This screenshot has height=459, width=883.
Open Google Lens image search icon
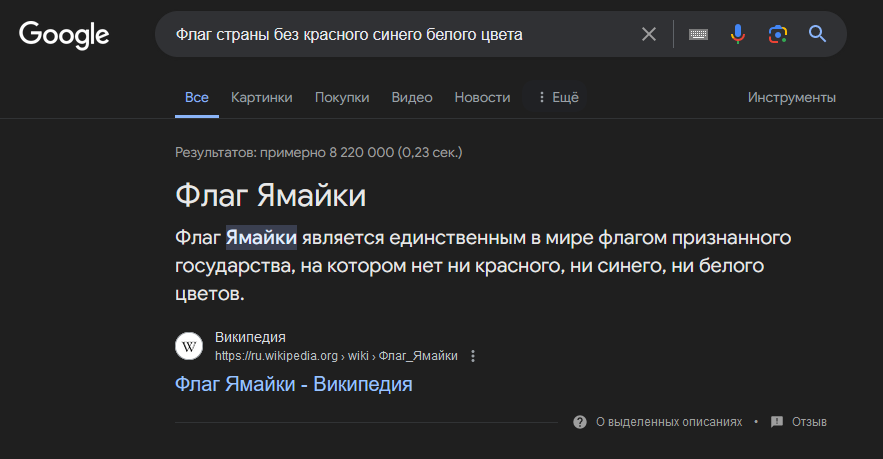(x=778, y=34)
